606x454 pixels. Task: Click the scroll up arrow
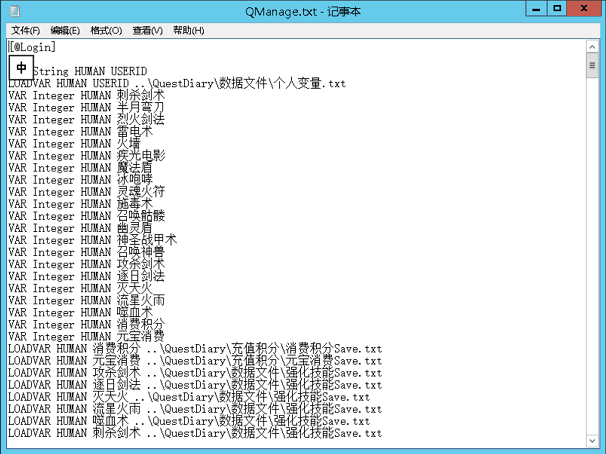click(x=592, y=47)
